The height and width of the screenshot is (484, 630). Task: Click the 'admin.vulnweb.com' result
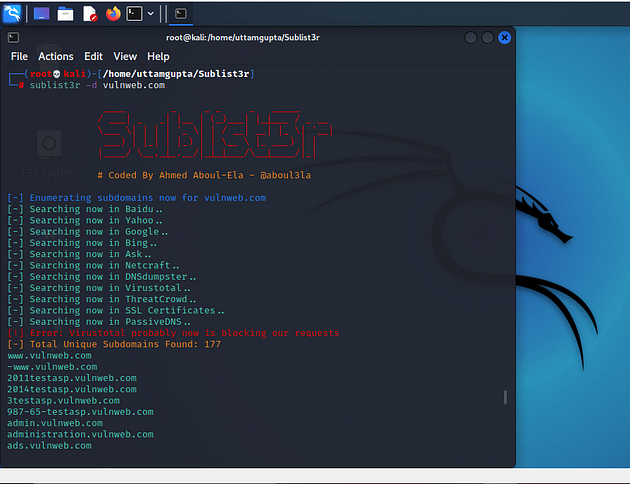click(x=55, y=423)
